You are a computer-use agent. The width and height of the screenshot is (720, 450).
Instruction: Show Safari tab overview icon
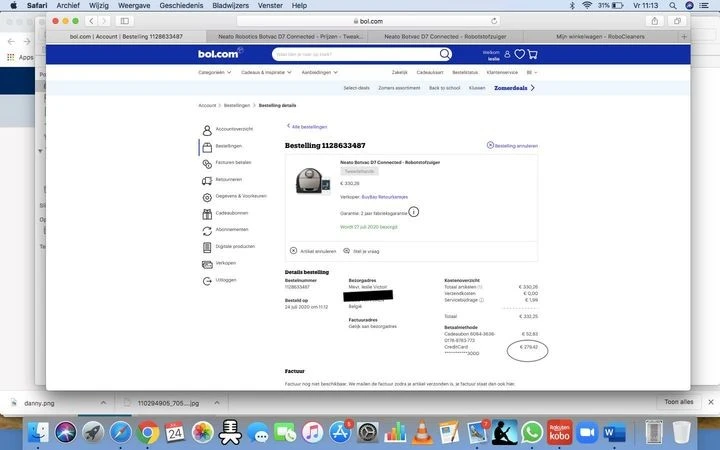coord(677,21)
